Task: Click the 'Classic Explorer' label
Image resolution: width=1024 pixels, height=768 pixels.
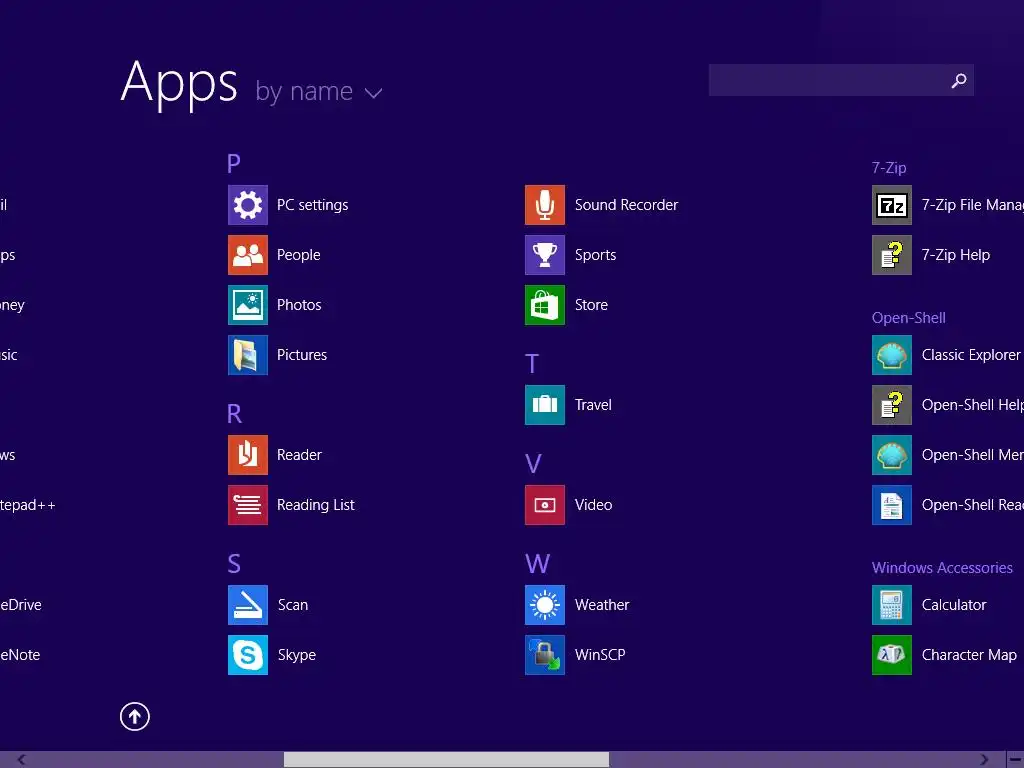Action: click(970, 355)
